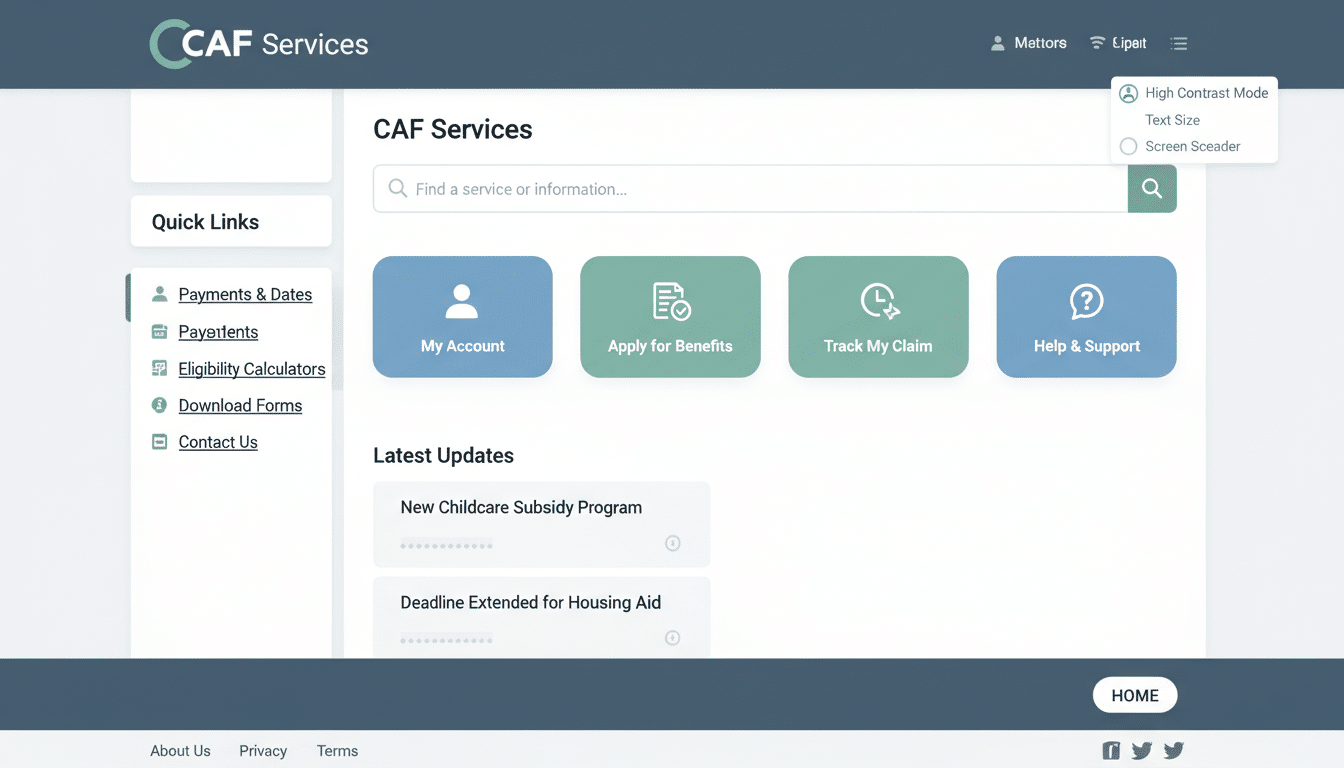This screenshot has height=768, width=1344.
Task: Open the Payments & Dates link
Action: click(245, 294)
